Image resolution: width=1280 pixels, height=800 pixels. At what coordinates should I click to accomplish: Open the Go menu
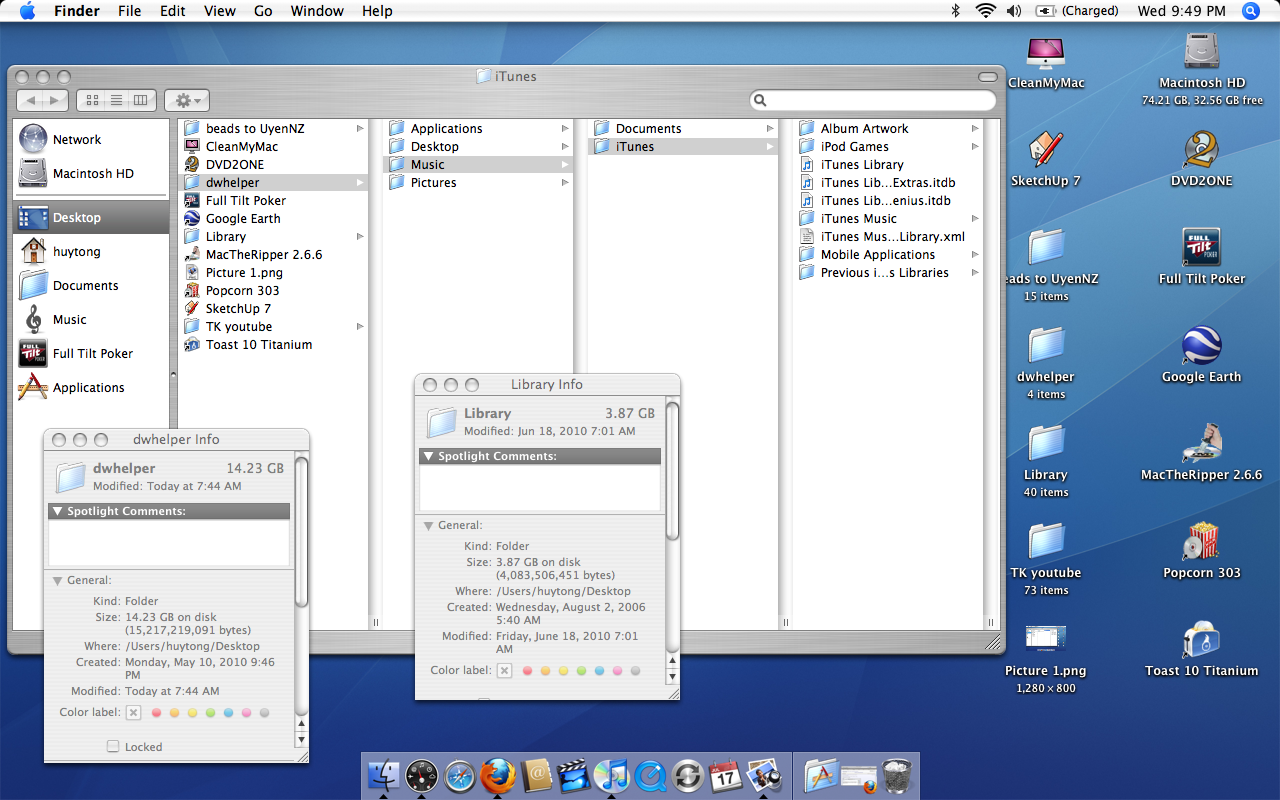click(x=263, y=11)
